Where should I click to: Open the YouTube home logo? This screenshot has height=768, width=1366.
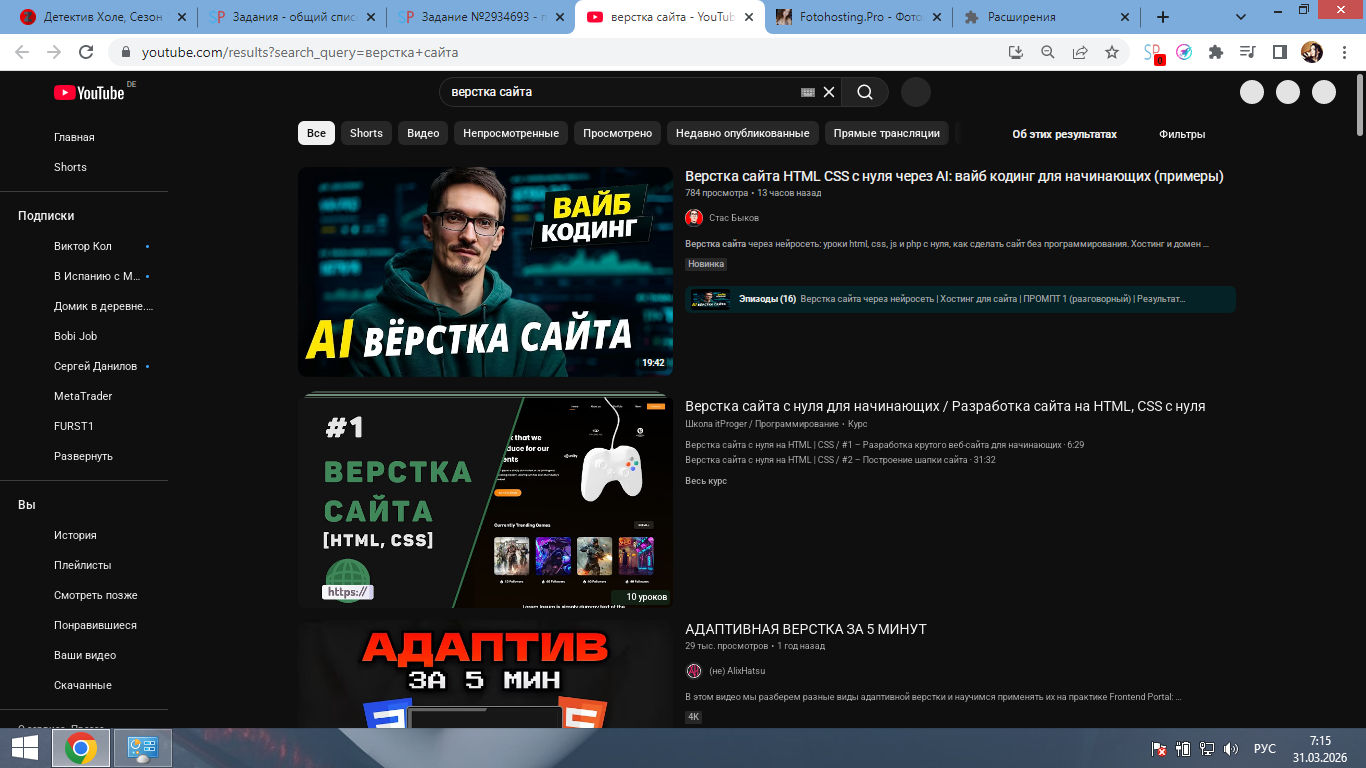pos(90,92)
